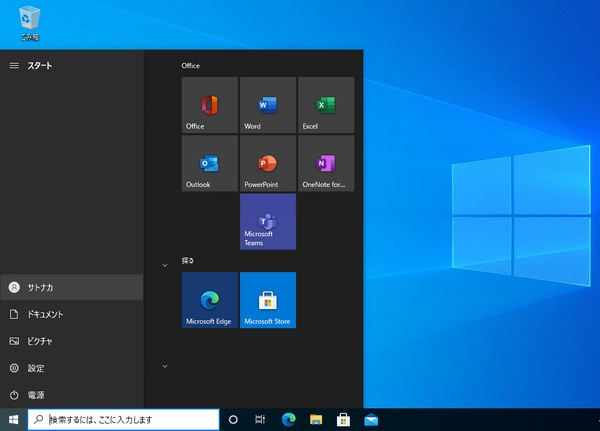Click the スタート label
Screen dimensions: 600x431
coord(40,65)
